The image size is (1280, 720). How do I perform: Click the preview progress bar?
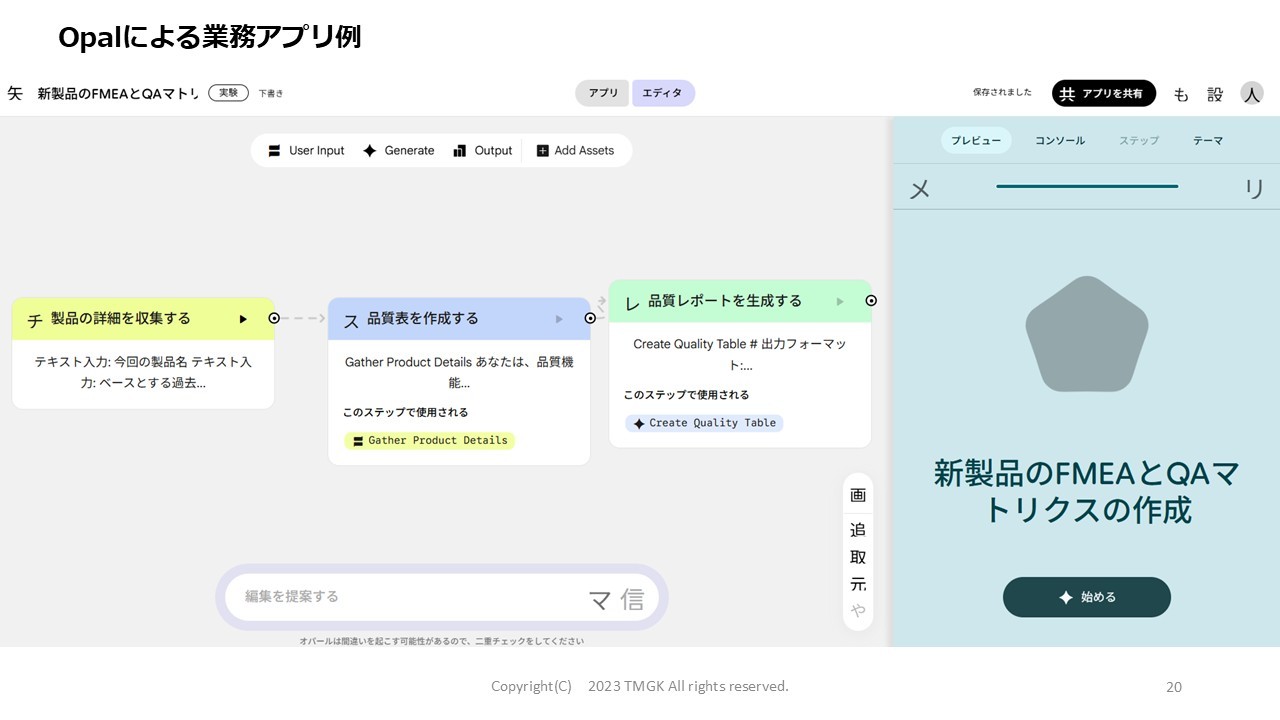(x=1087, y=186)
